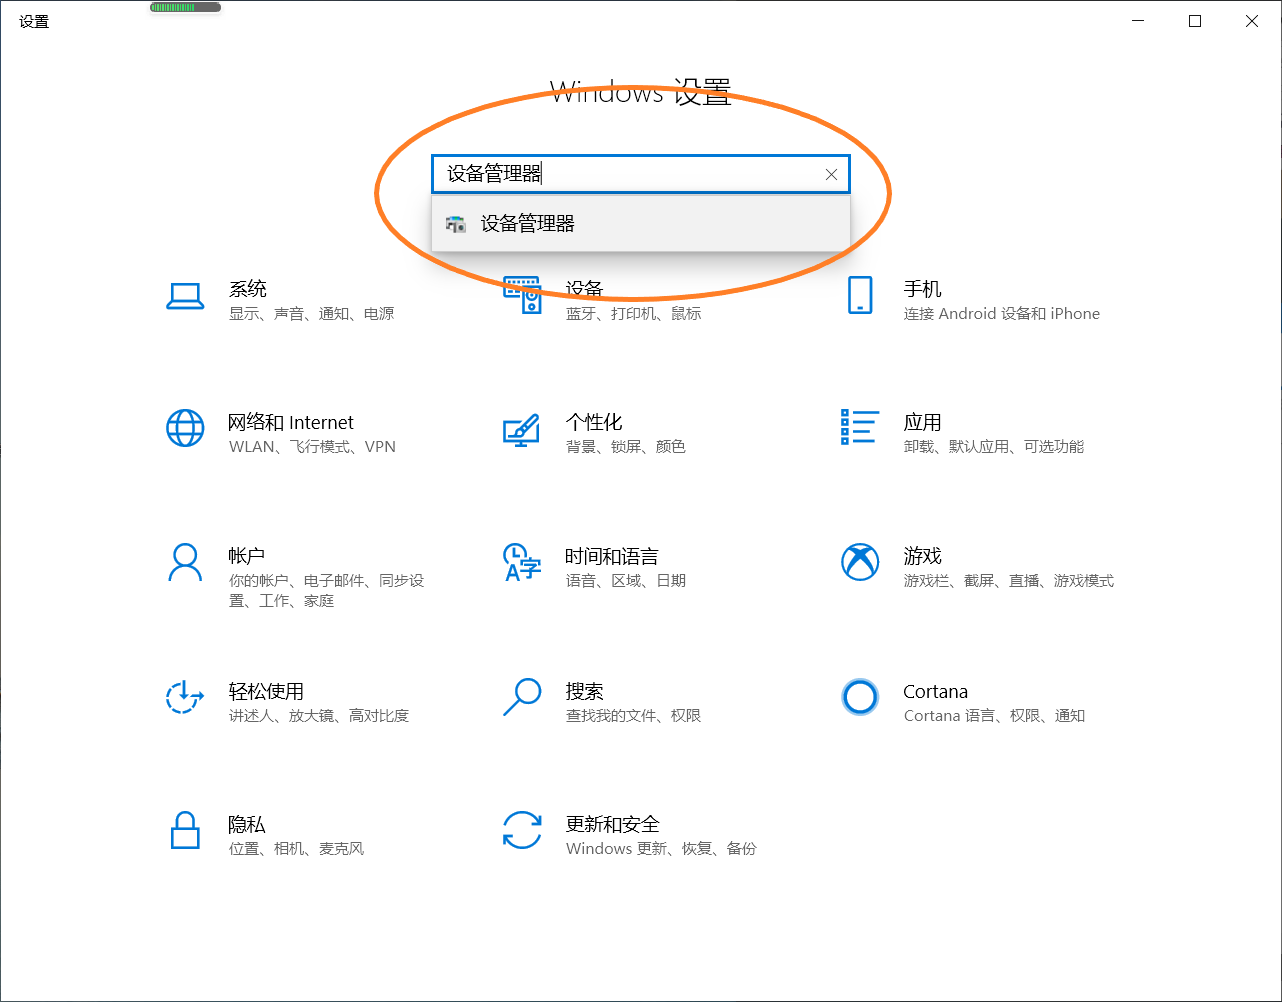The height and width of the screenshot is (1002, 1282).
Task: Click 语音、区域、日期 description
Action: [x=626, y=581]
